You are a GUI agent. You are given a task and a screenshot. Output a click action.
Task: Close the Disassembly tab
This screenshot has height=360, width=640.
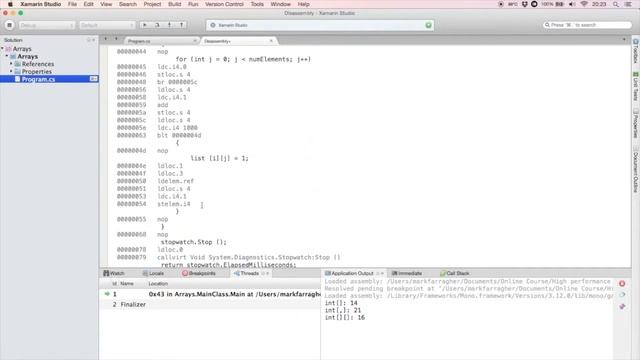tap(271, 41)
